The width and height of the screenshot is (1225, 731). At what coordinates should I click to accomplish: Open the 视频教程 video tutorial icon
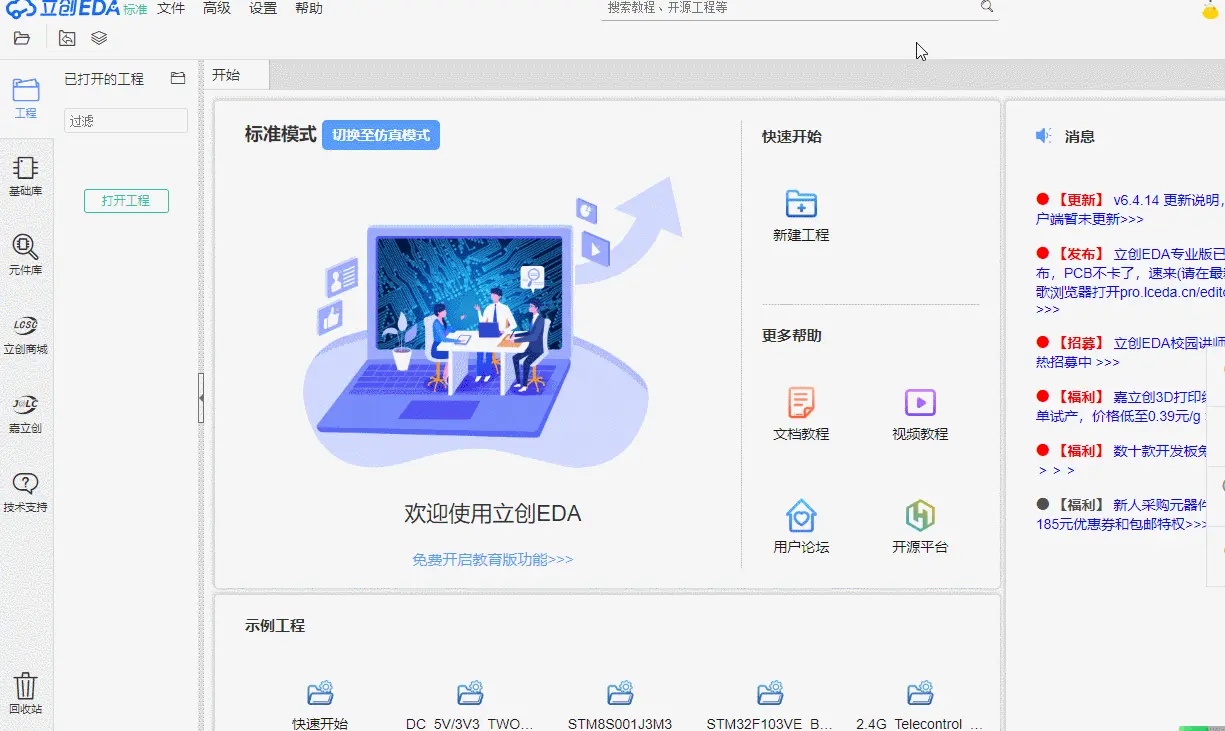click(x=920, y=402)
